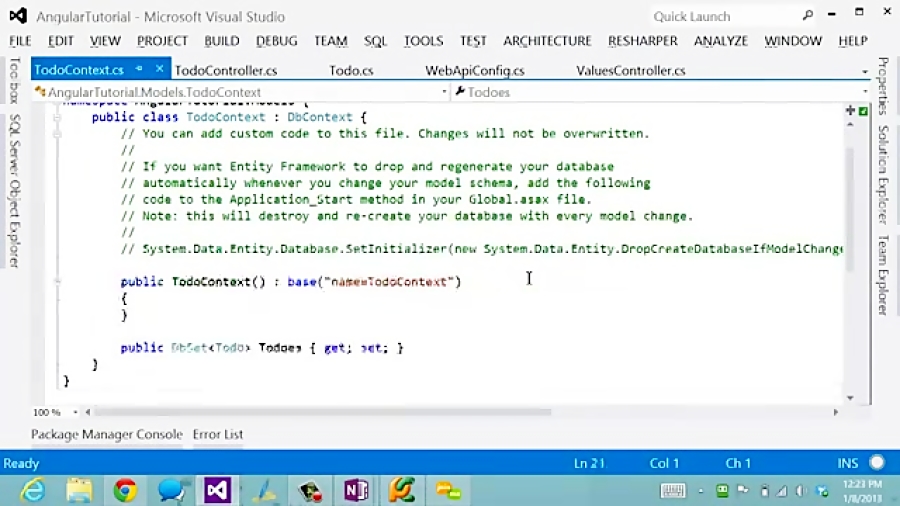Click the volume speaker tray icon
Image resolution: width=900 pixels, height=506 pixels.
801,491
